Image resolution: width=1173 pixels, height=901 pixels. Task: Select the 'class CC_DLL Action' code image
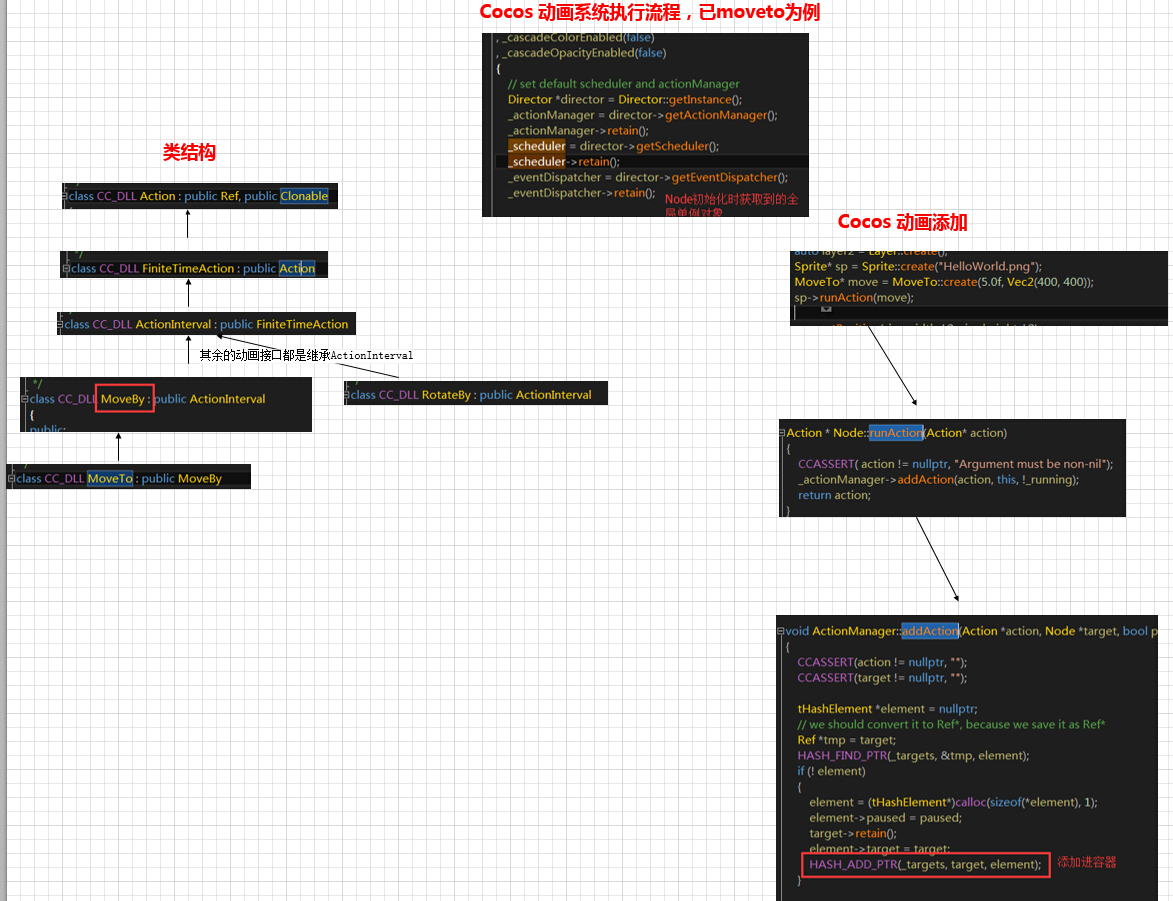coord(200,196)
